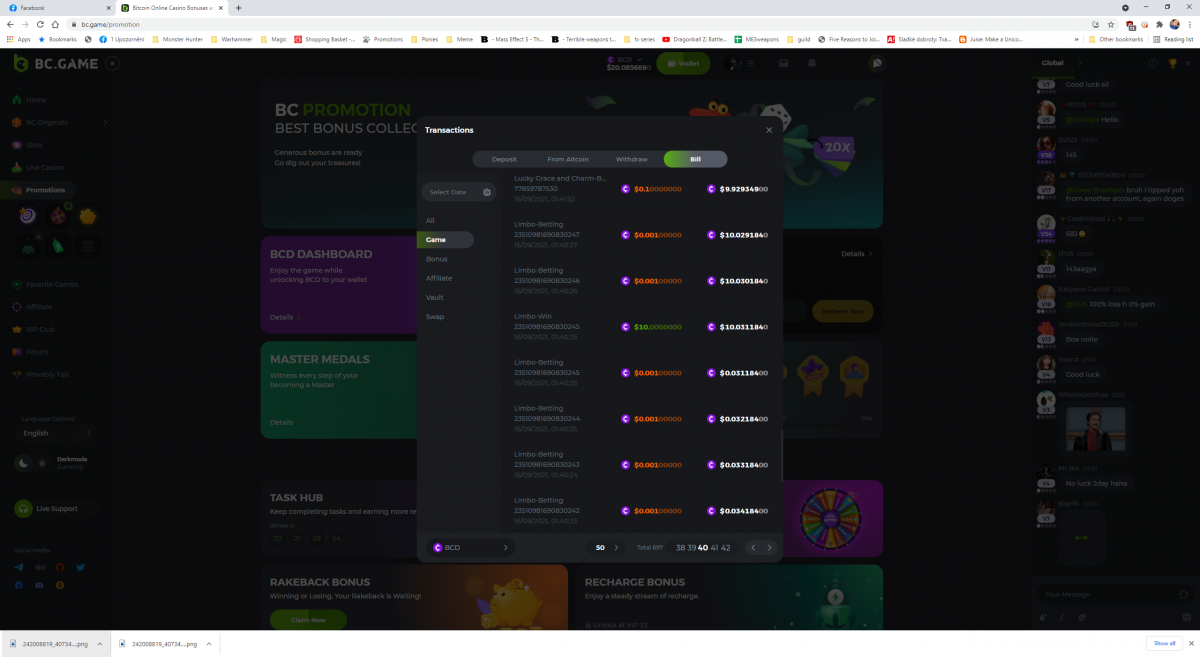The height and width of the screenshot is (657, 1200).
Task: Open the Select Date calendar picker
Action: click(x=459, y=192)
